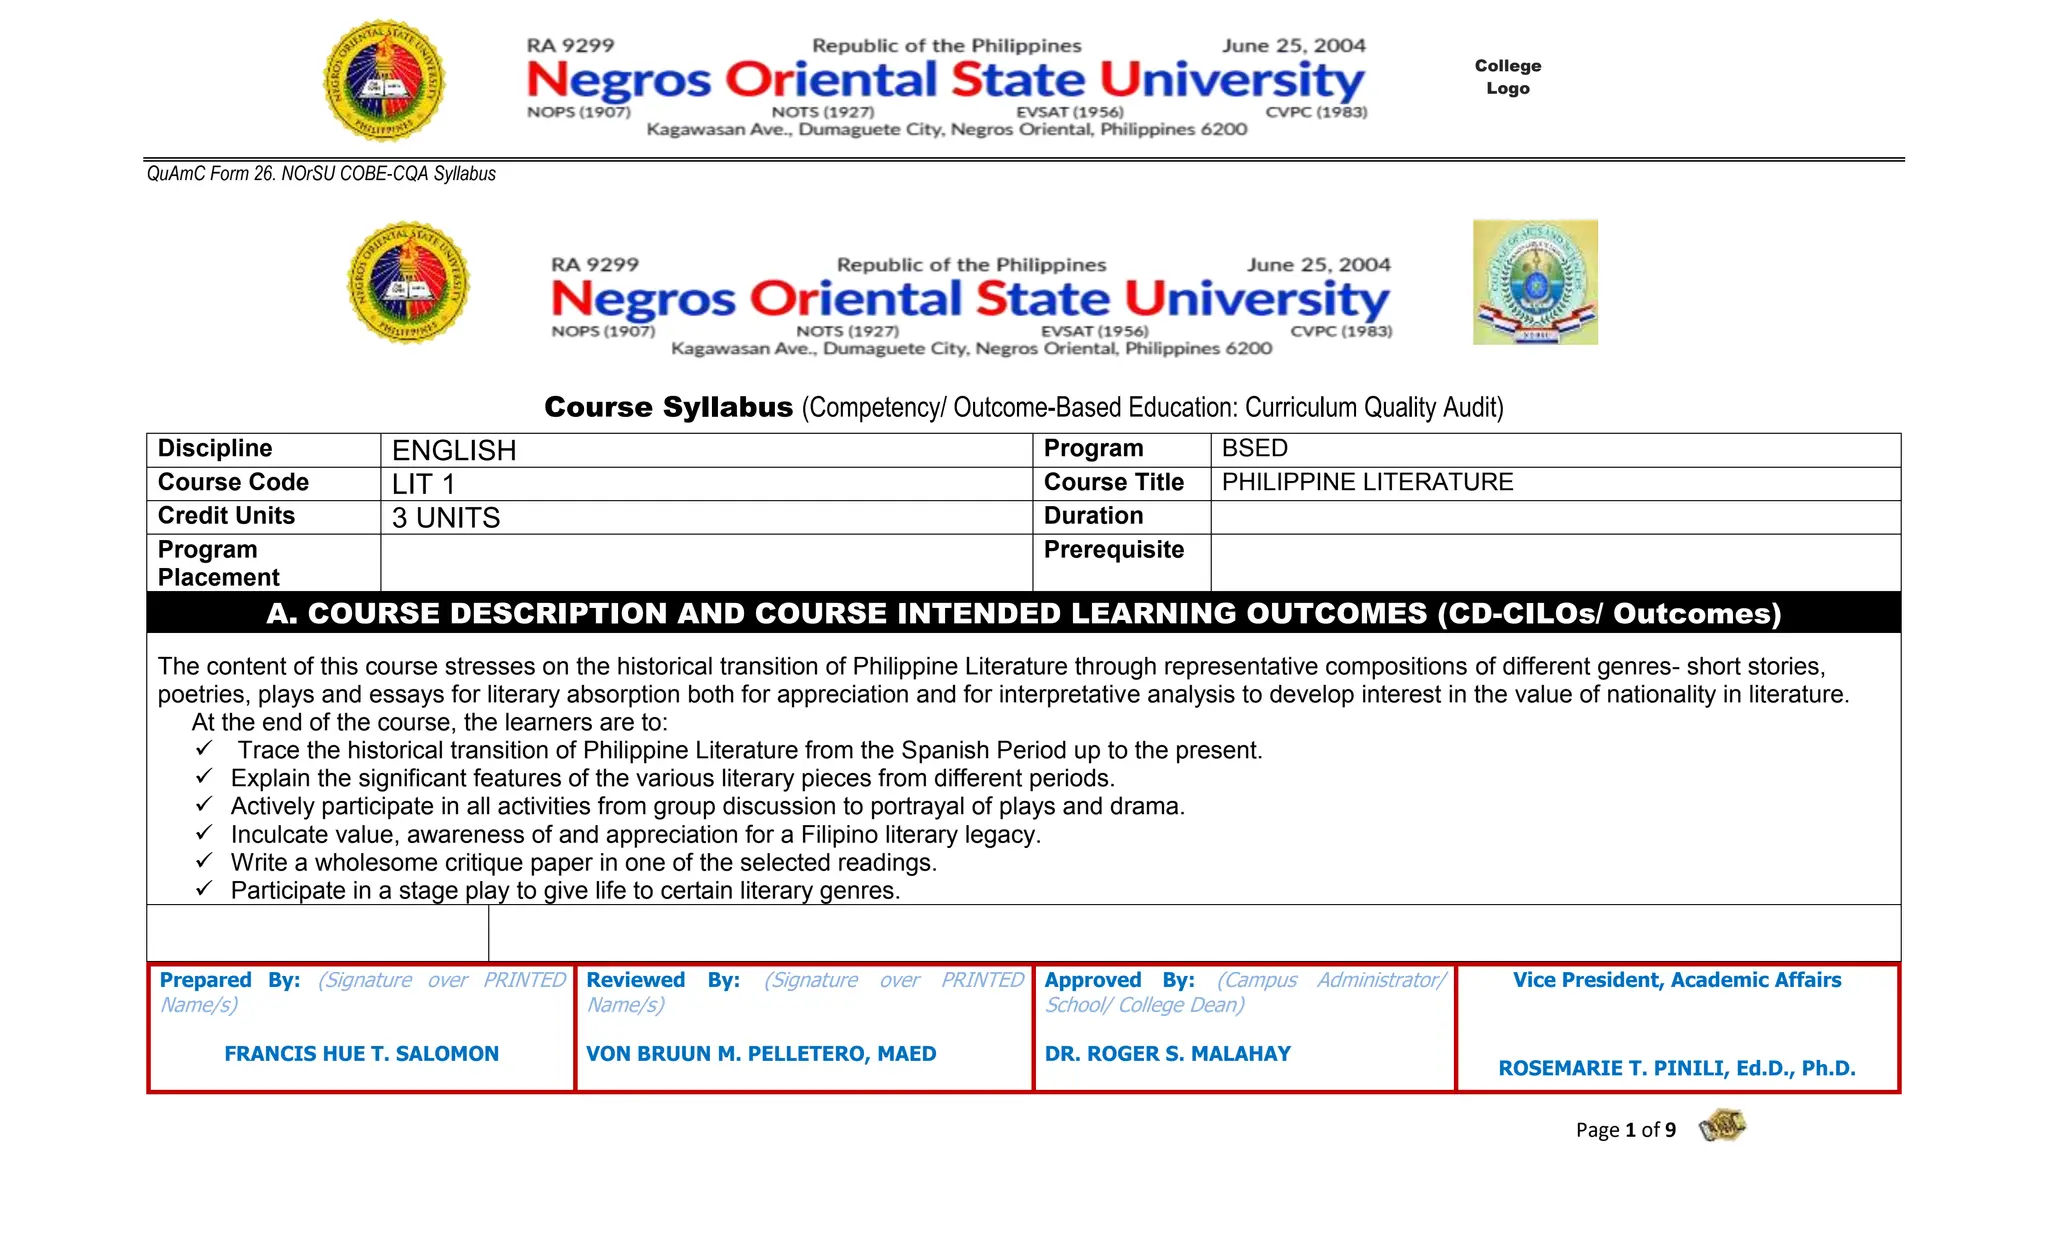Click the green college logo emblem
Image resolution: width=2048 pixels, height=1243 pixels.
click(1535, 283)
